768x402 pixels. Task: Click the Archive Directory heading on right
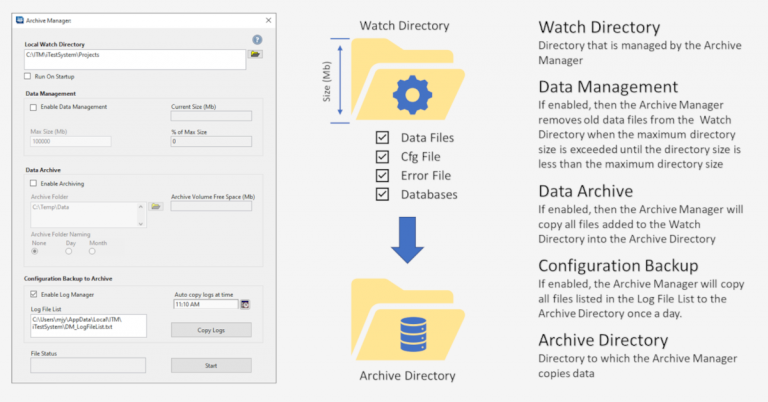pyautogui.click(x=603, y=340)
